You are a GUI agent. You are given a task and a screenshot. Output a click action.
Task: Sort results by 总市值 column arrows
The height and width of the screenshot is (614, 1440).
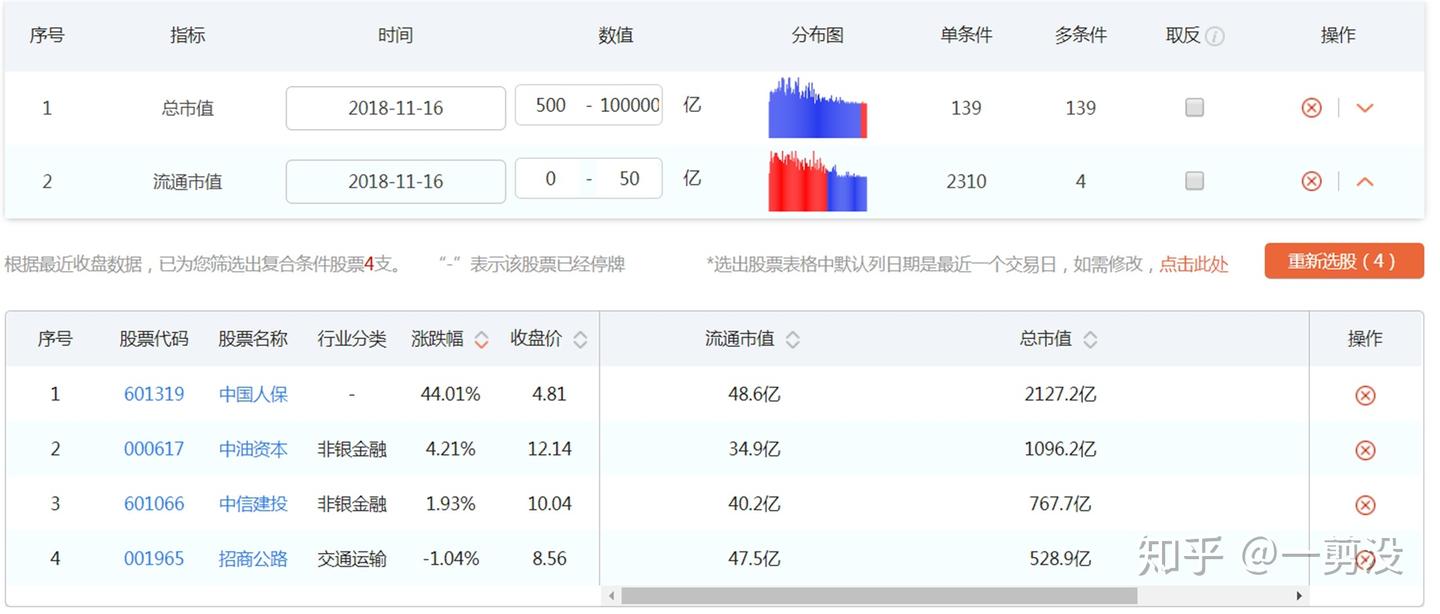tap(1092, 339)
